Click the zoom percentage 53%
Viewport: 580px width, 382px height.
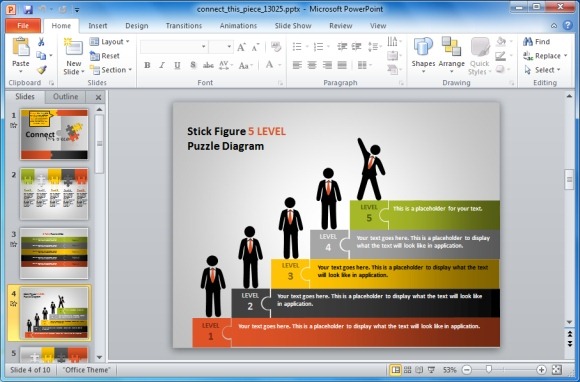click(449, 369)
